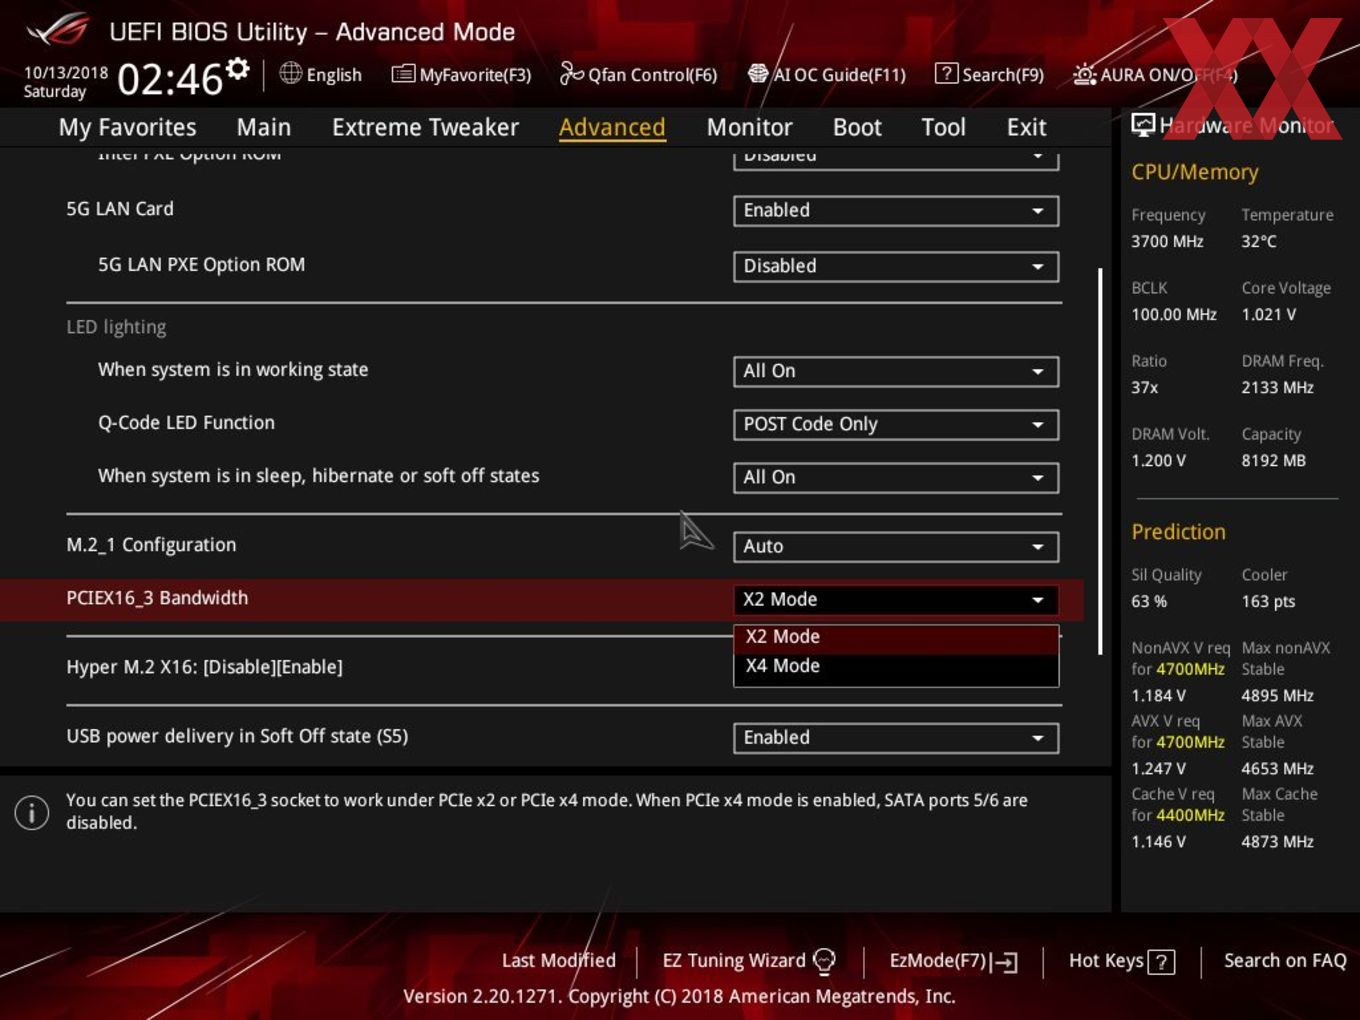Open USB power delivery S5 dropdown
The image size is (1360, 1020).
pyautogui.click(x=896, y=737)
